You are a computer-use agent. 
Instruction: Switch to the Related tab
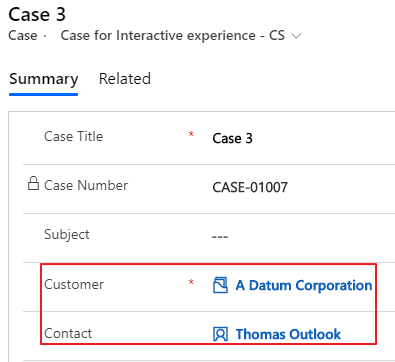click(x=125, y=79)
